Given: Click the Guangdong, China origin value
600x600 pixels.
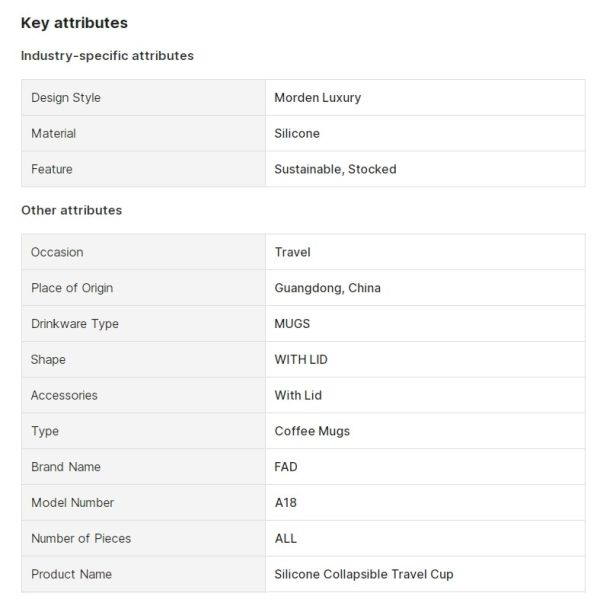Looking at the screenshot, I should coord(327,288).
